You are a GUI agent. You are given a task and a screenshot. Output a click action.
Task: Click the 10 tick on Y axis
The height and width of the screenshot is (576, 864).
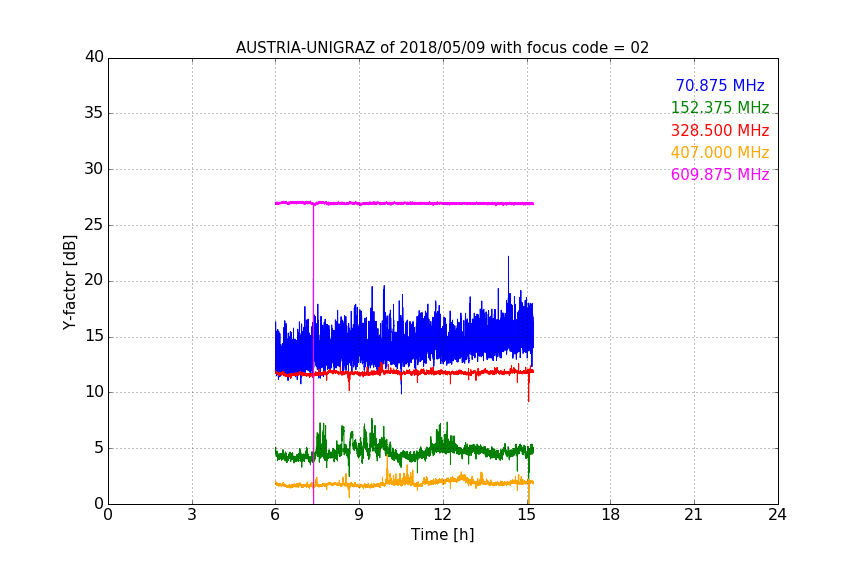(x=94, y=392)
